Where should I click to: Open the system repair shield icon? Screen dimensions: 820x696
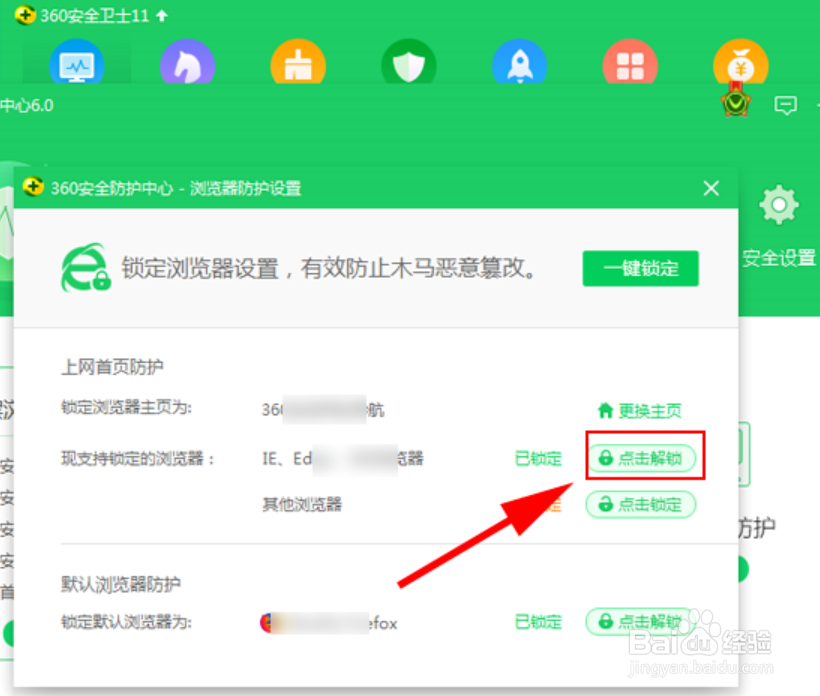[408, 63]
